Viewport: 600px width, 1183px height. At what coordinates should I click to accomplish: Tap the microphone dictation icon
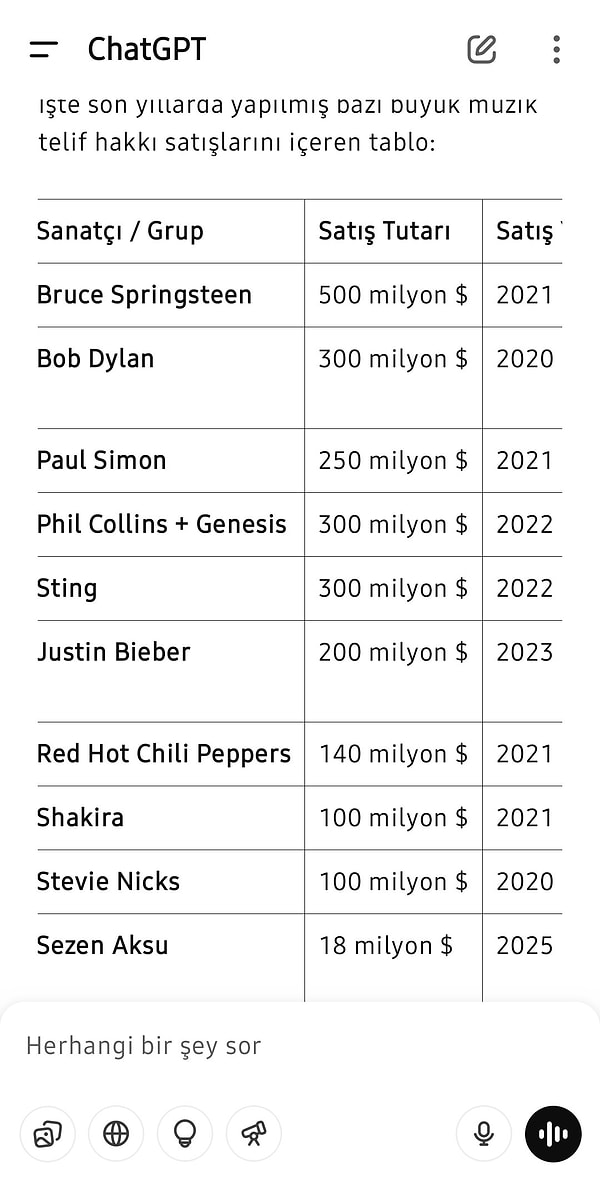(484, 1133)
